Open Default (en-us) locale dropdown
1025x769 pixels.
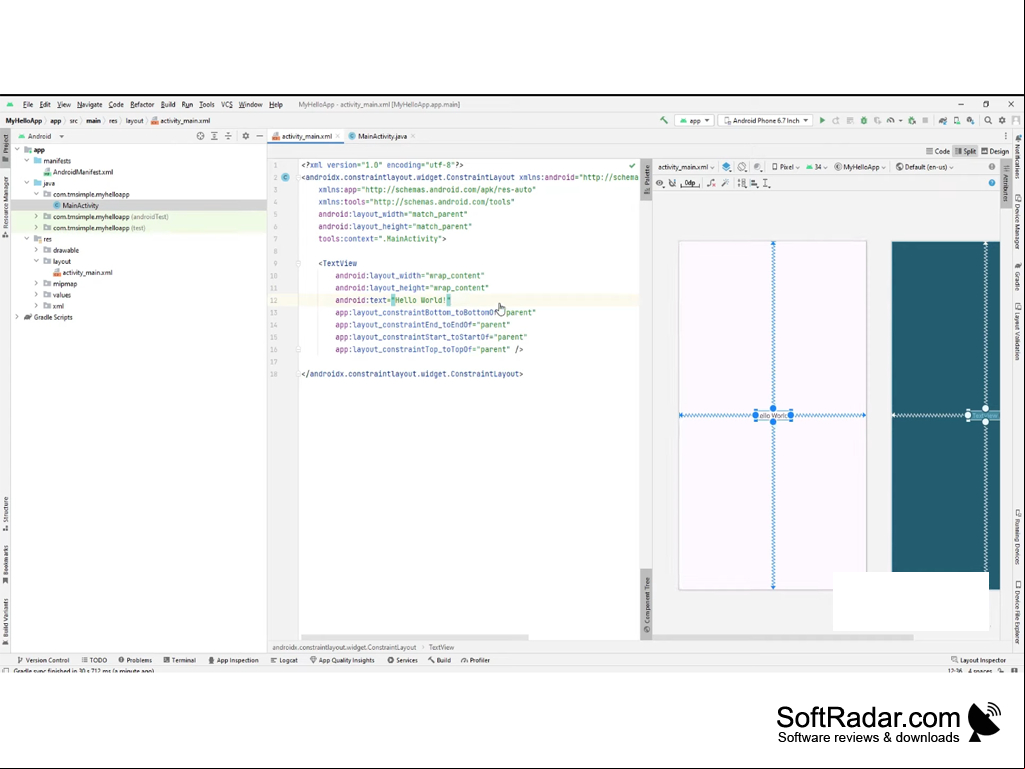click(x=924, y=167)
